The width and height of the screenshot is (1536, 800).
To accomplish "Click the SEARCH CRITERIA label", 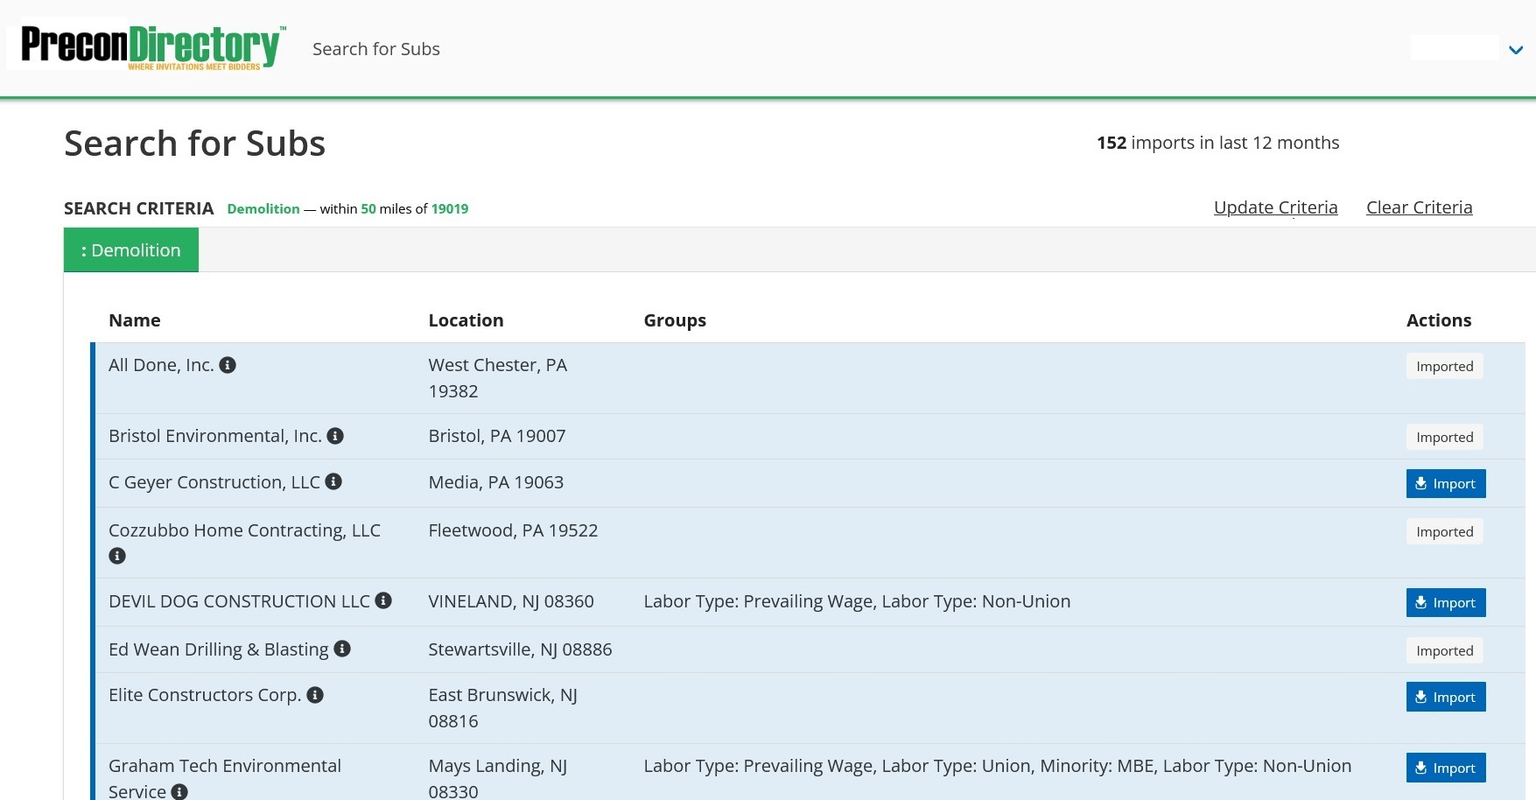I will point(139,208).
